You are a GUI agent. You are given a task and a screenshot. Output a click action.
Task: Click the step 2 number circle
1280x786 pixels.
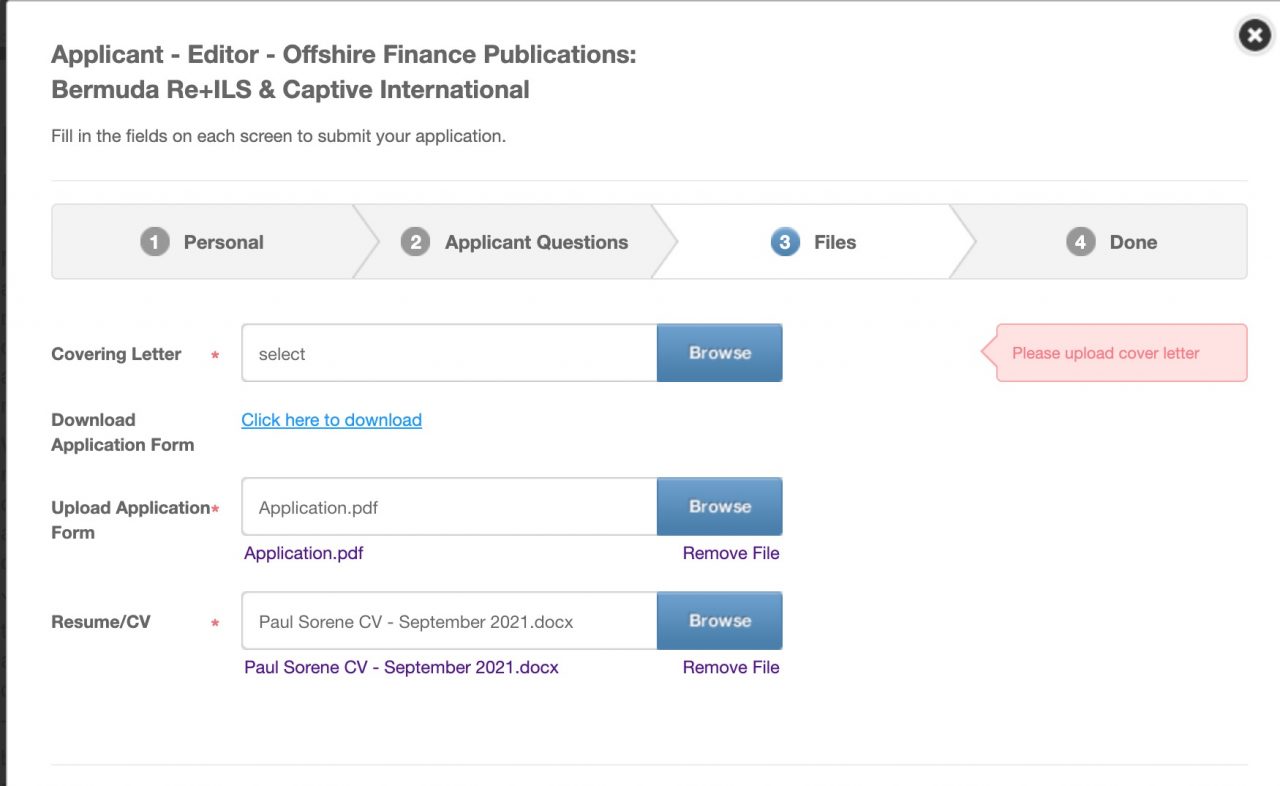415,242
